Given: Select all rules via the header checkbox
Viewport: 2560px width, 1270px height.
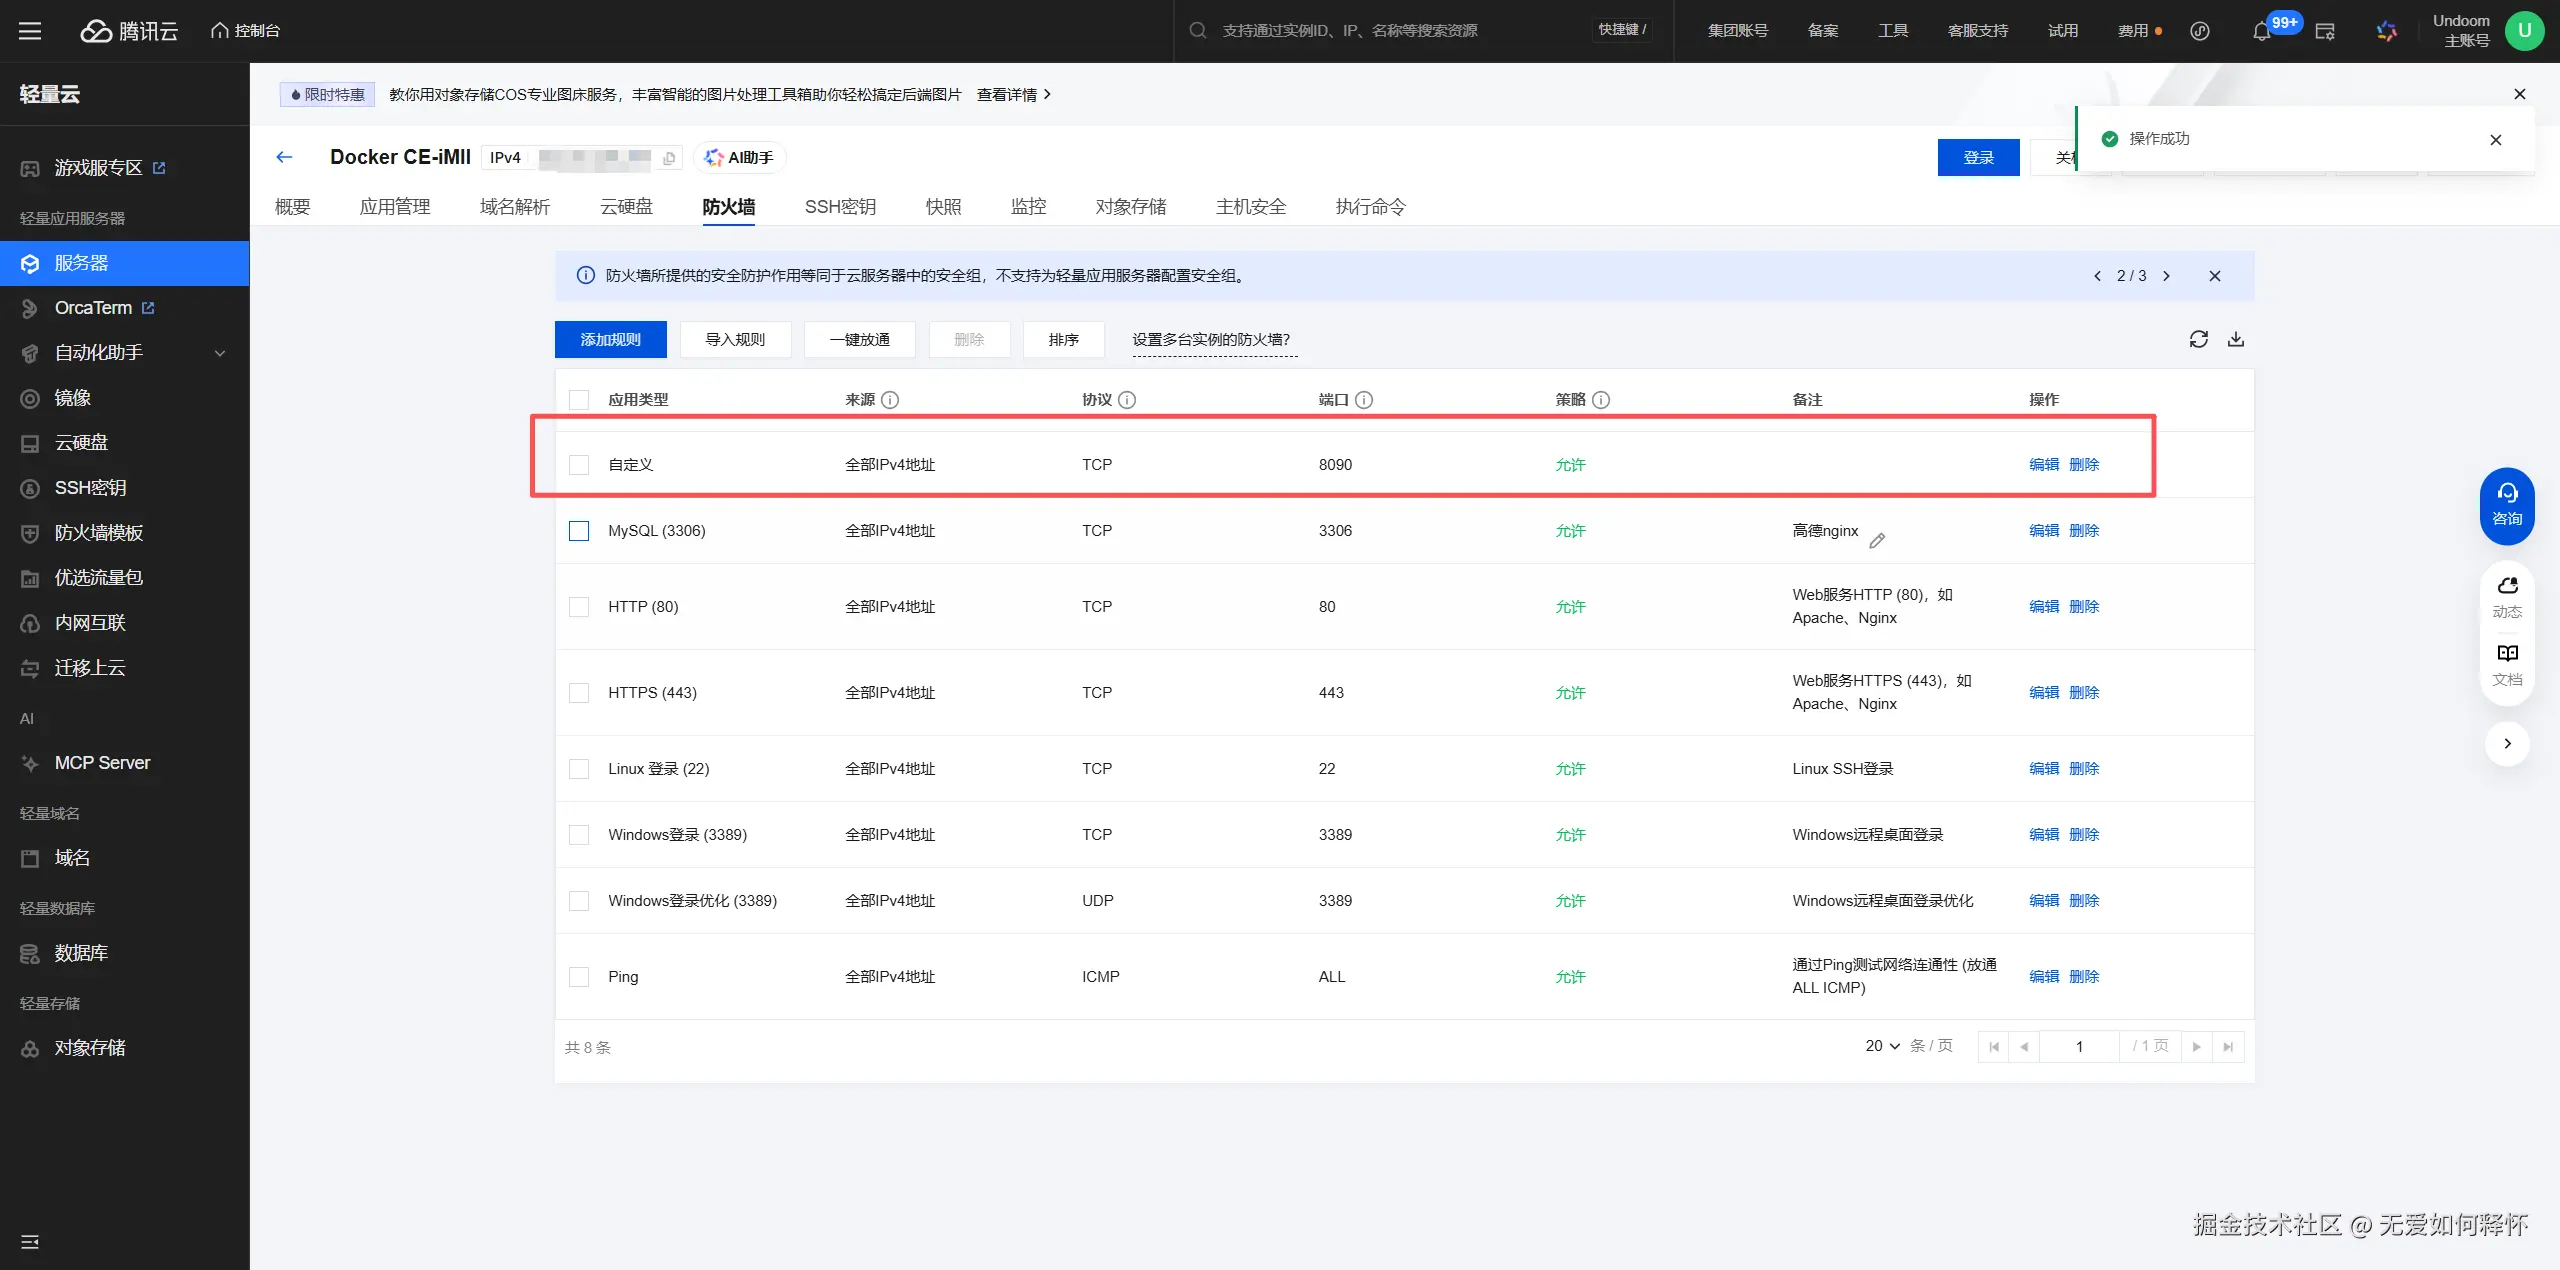Looking at the screenshot, I should 579,400.
